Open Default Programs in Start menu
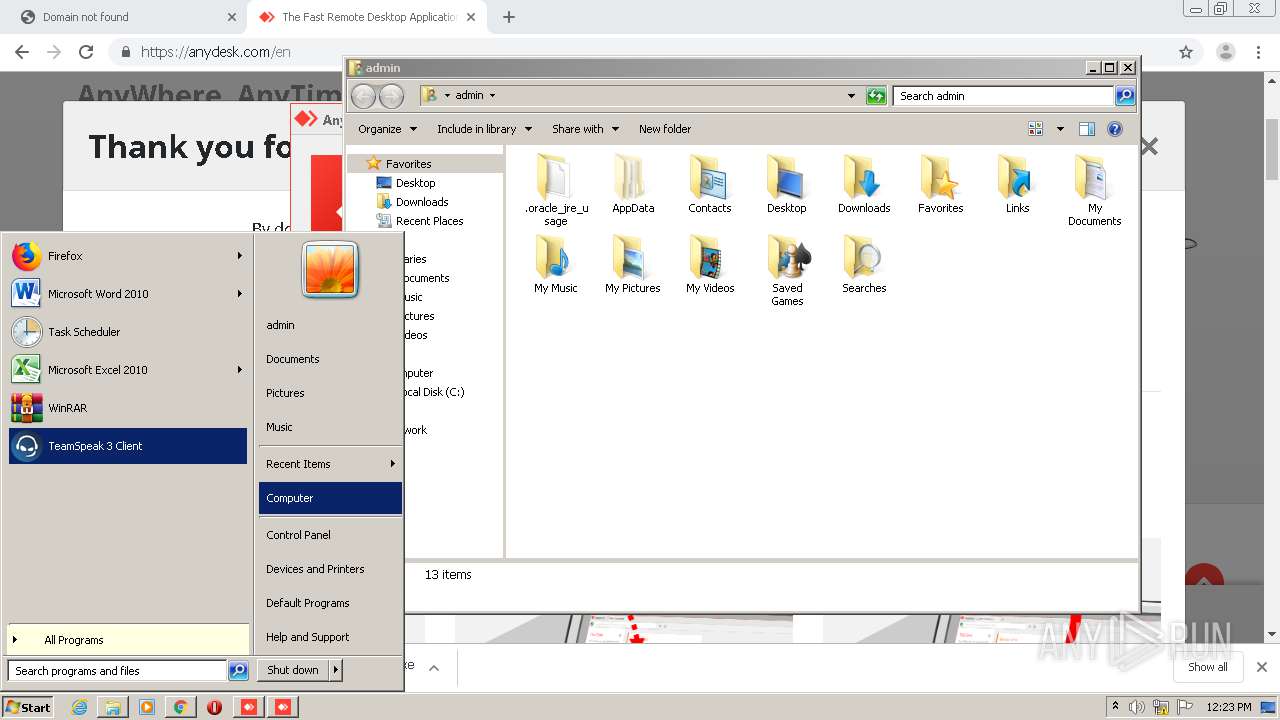The image size is (1280, 720). 330,603
